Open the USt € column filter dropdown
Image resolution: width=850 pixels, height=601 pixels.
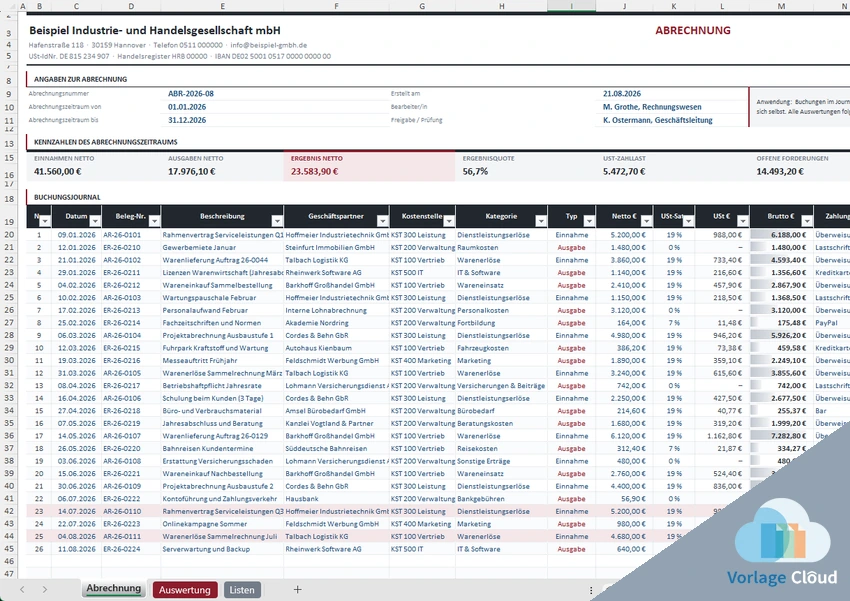pyautogui.click(x=743, y=221)
